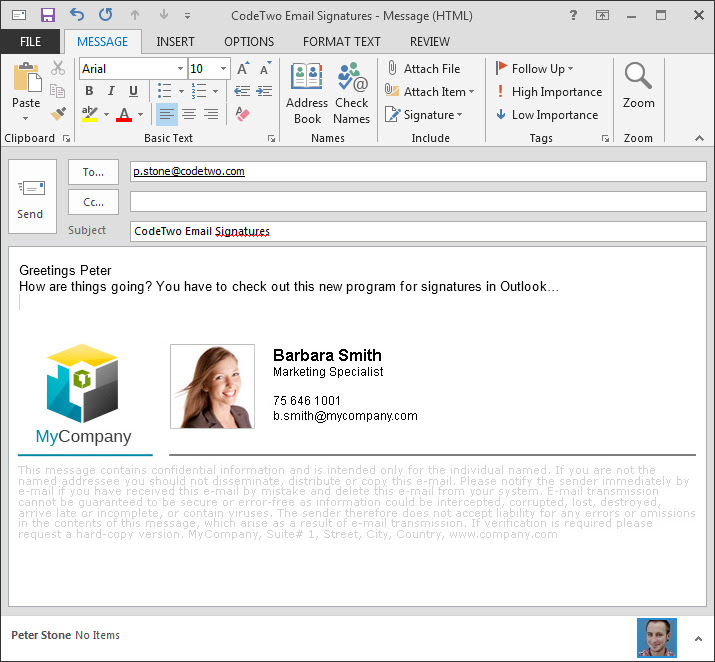Viewport: 715px width, 662px height.
Task: Open the font color picker arrow
Action: point(141,115)
